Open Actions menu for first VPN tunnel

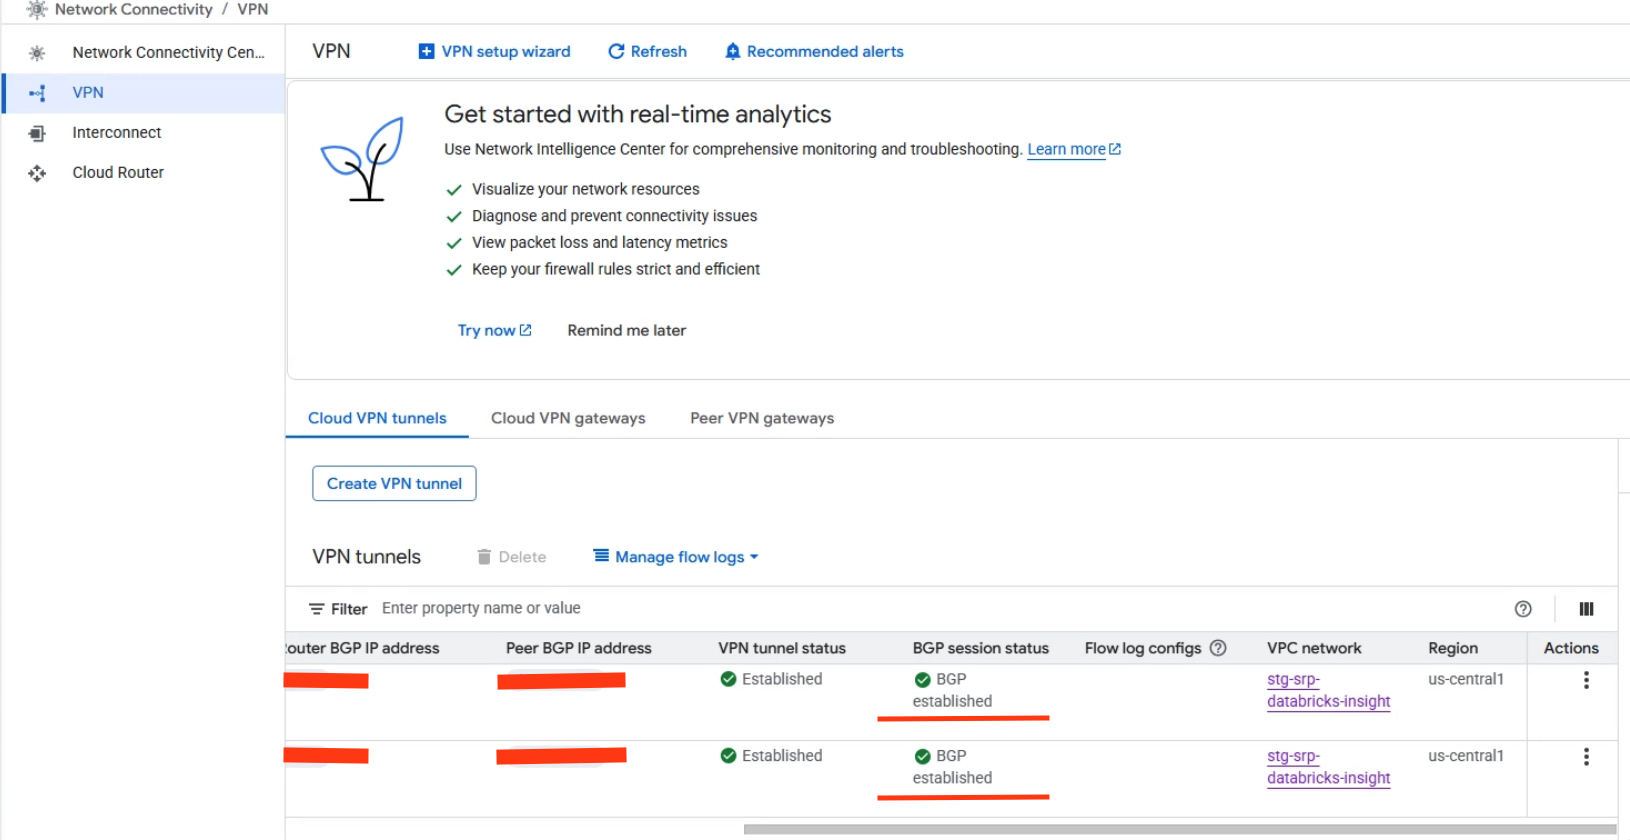[1586, 680]
